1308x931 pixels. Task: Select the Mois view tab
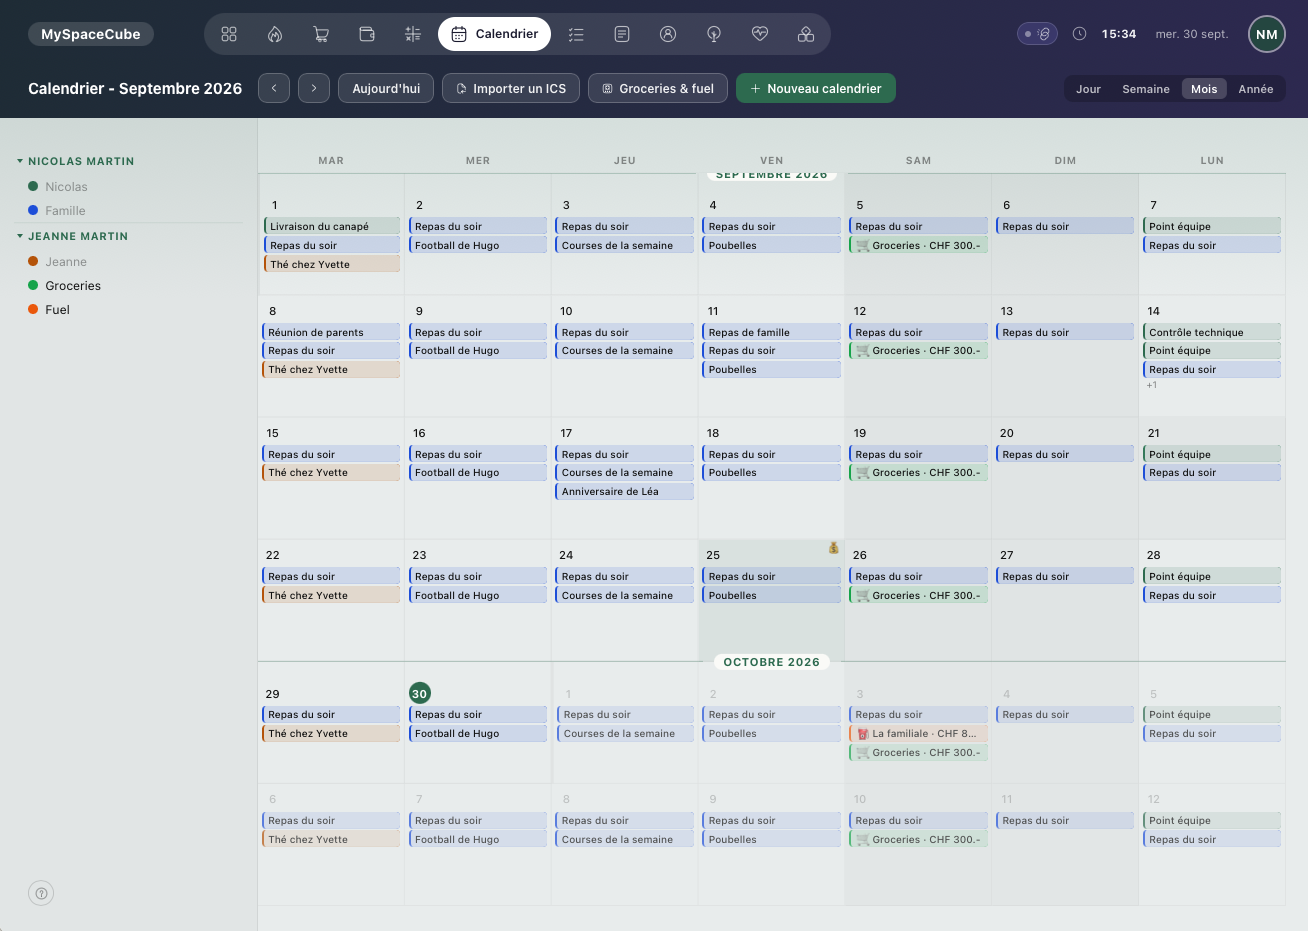pyautogui.click(x=1204, y=89)
